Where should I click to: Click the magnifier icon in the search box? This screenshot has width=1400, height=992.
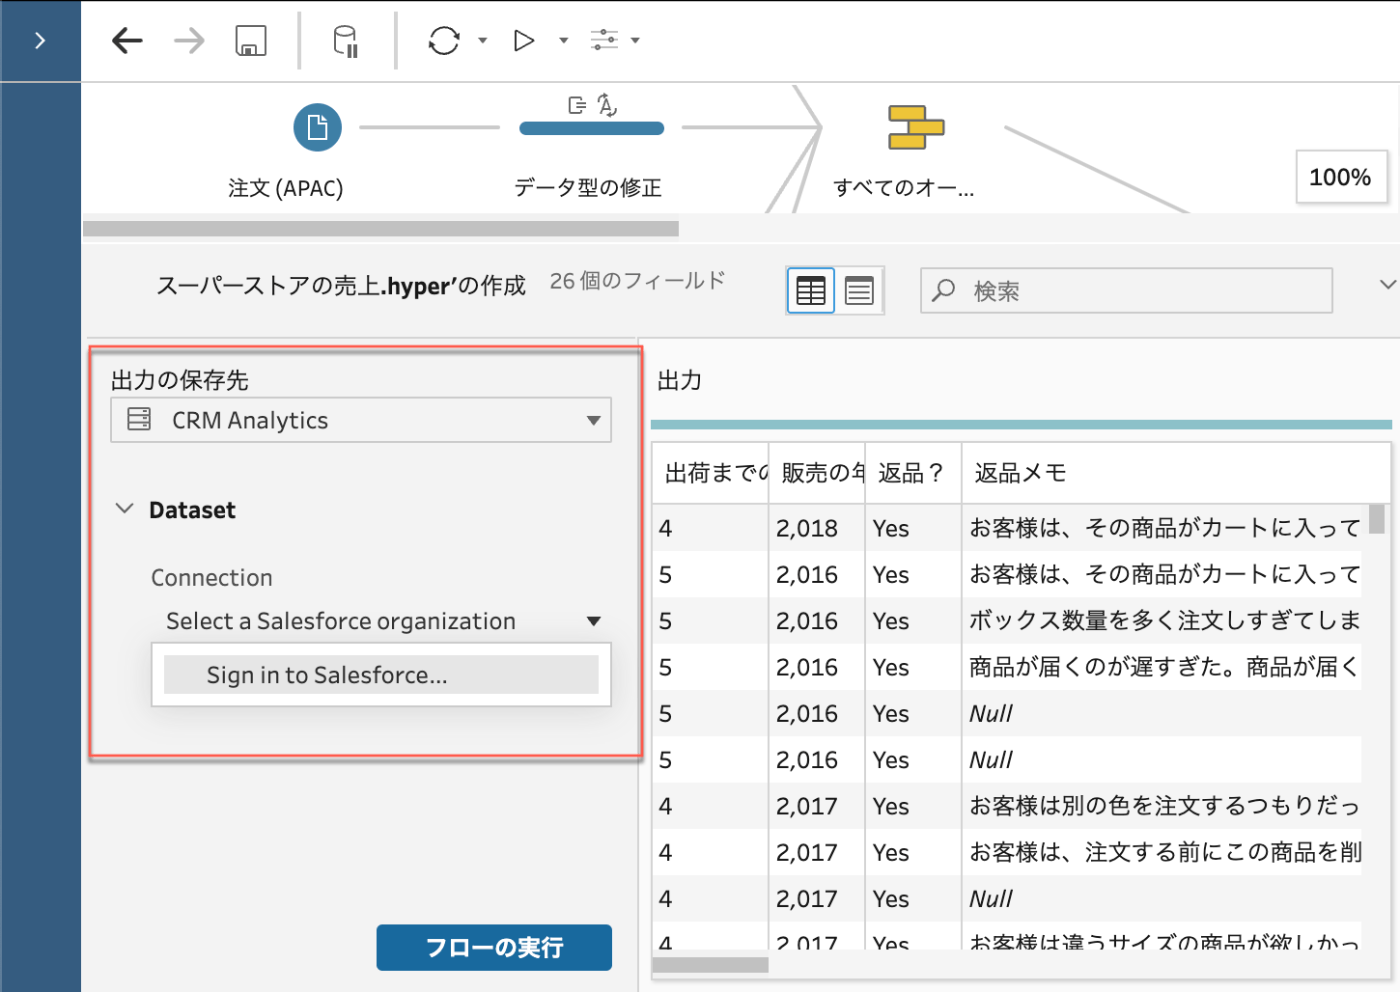[943, 290]
